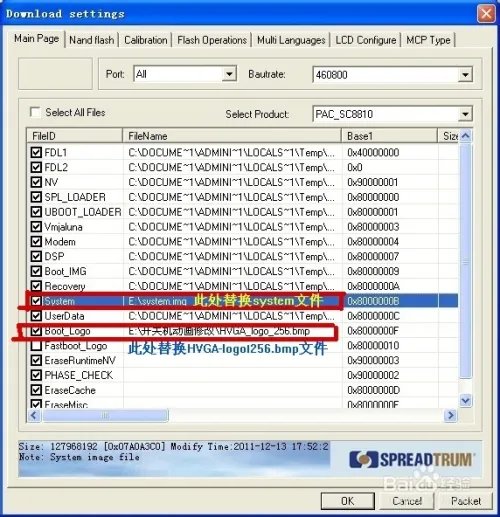
Task: Expand the Select Product dropdown
Action: coord(465,114)
